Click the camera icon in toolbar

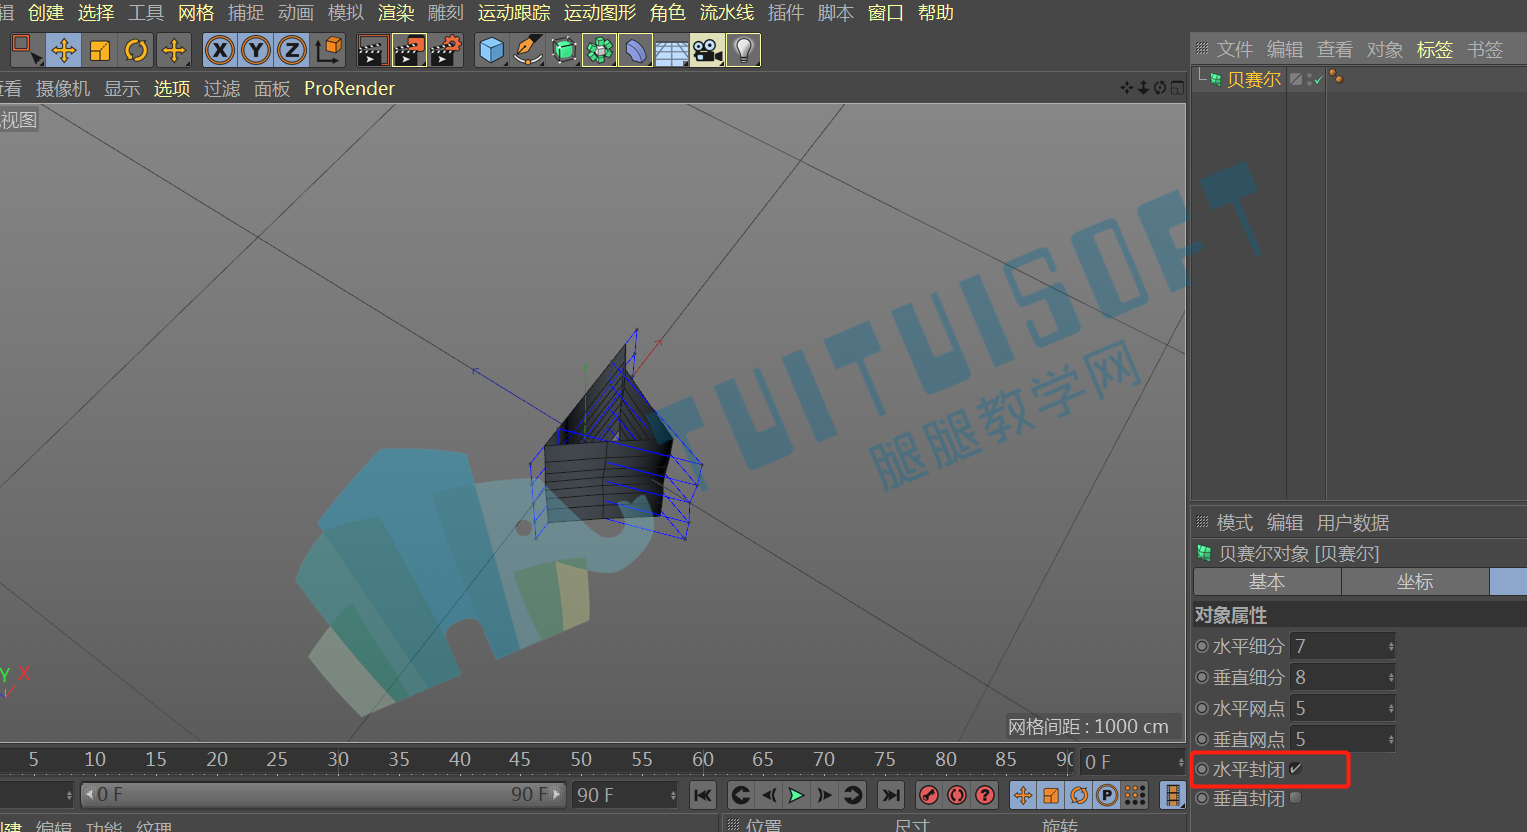[707, 50]
